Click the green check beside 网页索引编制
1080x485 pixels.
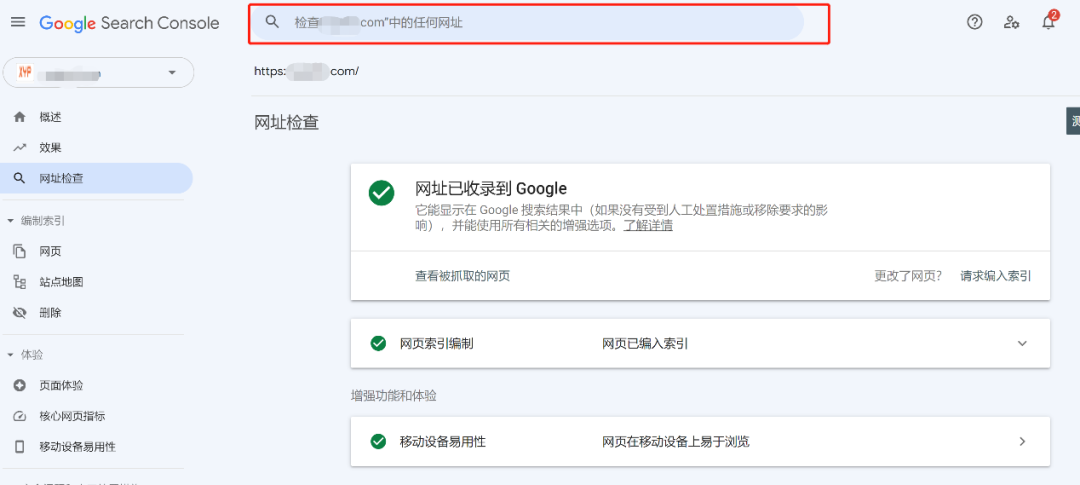coord(378,343)
